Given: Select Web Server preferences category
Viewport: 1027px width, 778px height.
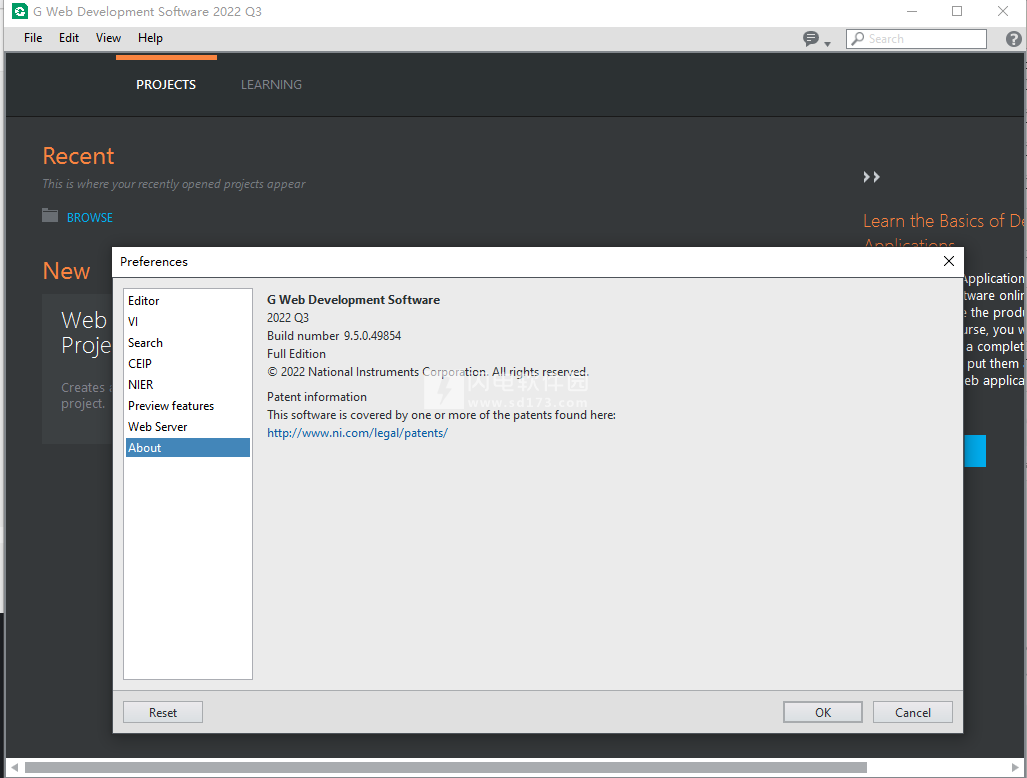Looking at the screenshot, I should pos(158,427).
